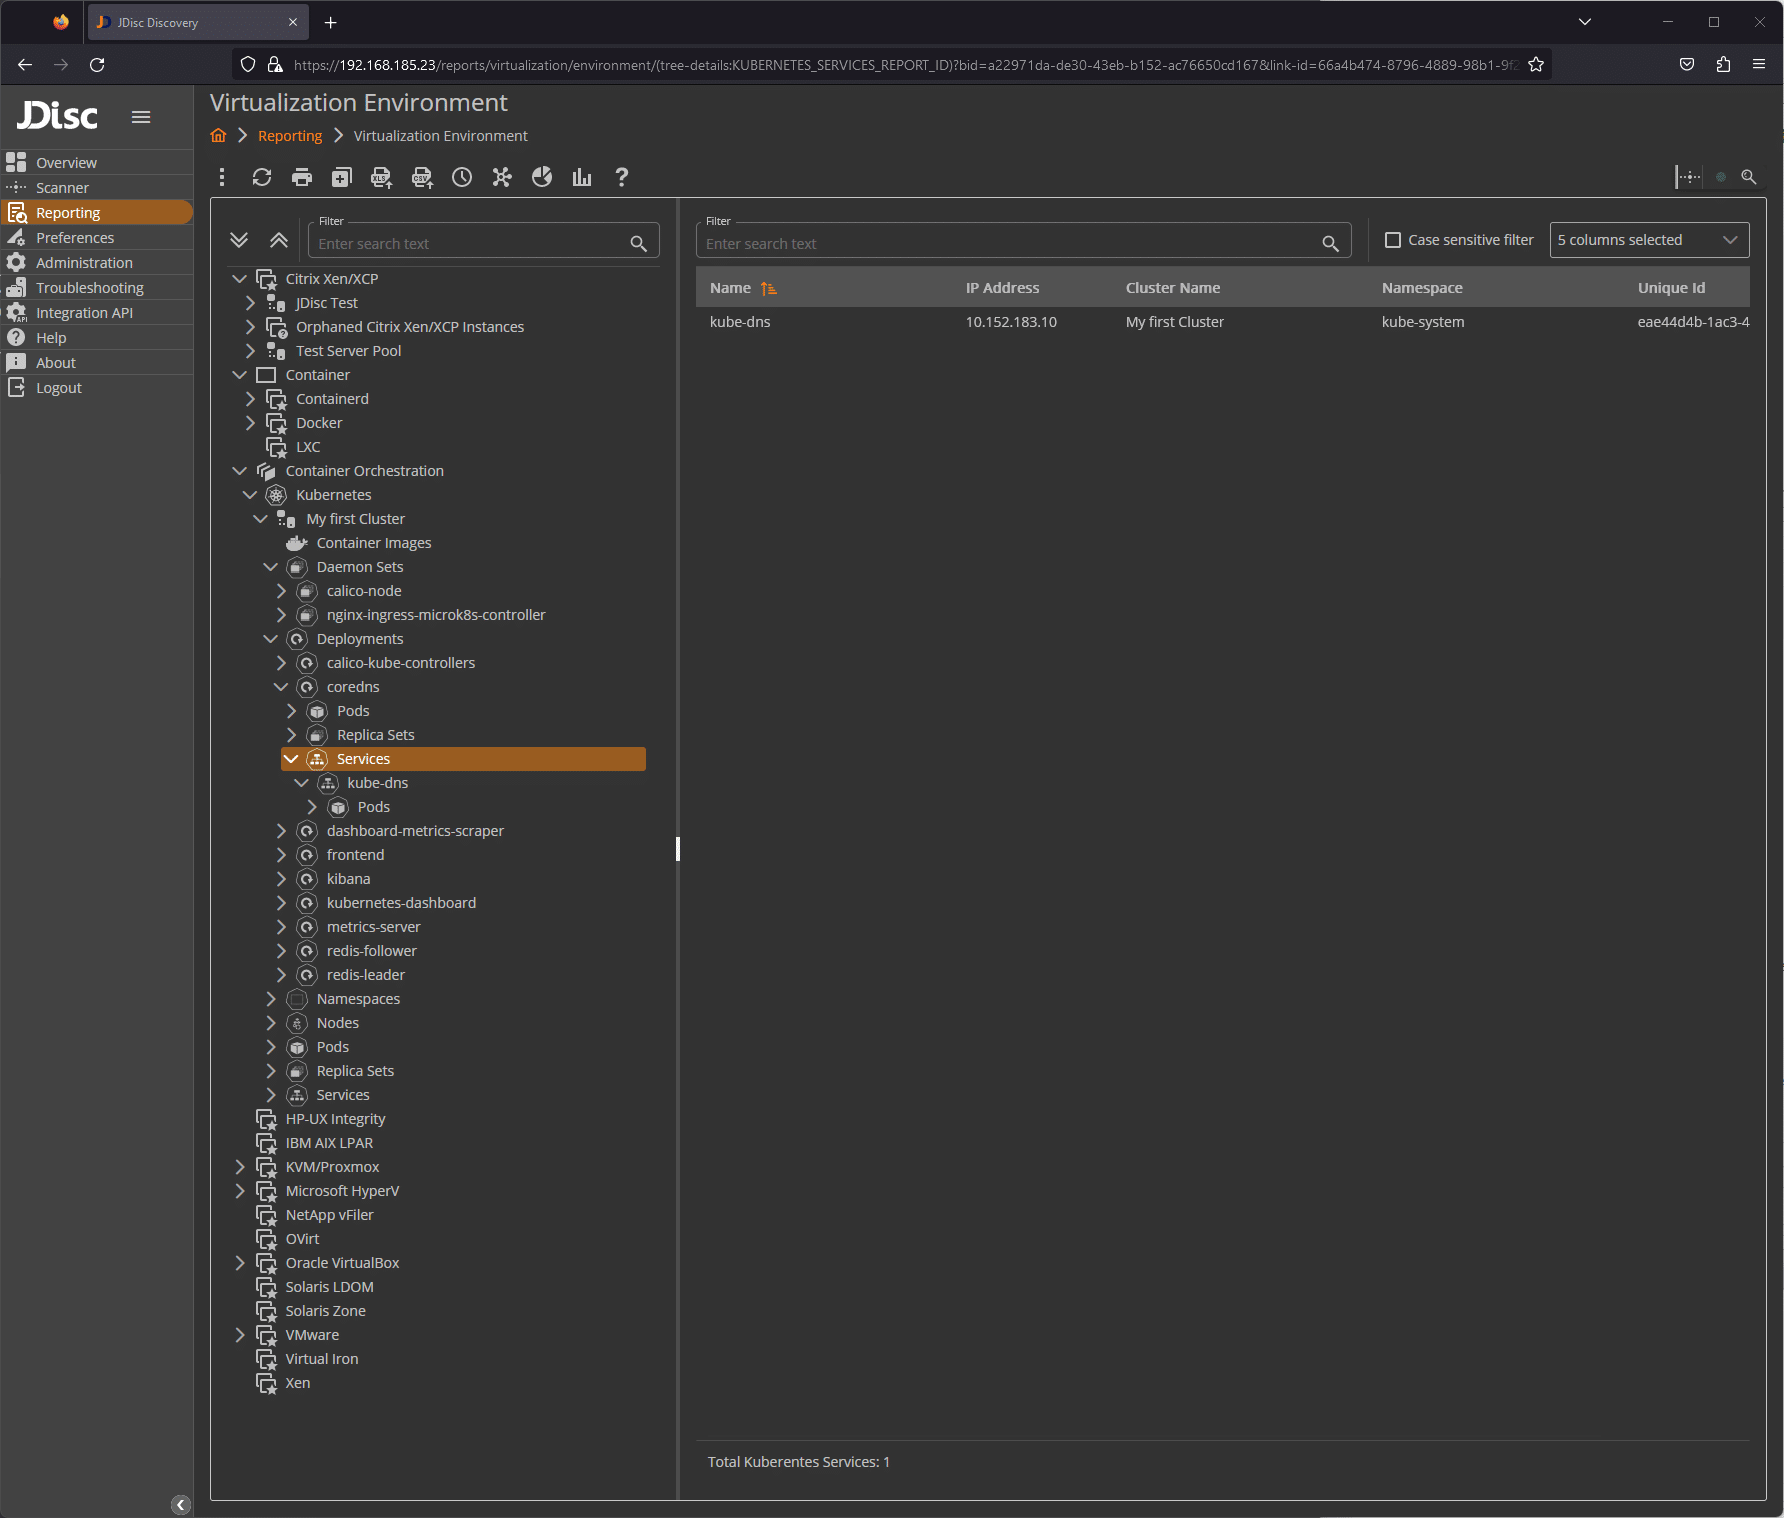The height and width of the screenshot is (1518, 1784).
Task: Print the current report
Action: [x=301, y=177]
